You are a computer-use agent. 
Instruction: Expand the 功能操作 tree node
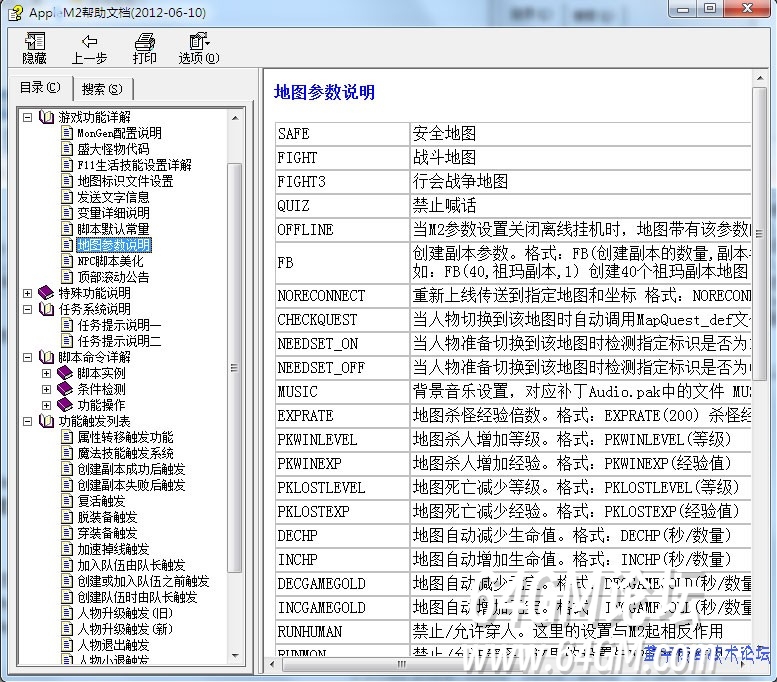[46, 405]
